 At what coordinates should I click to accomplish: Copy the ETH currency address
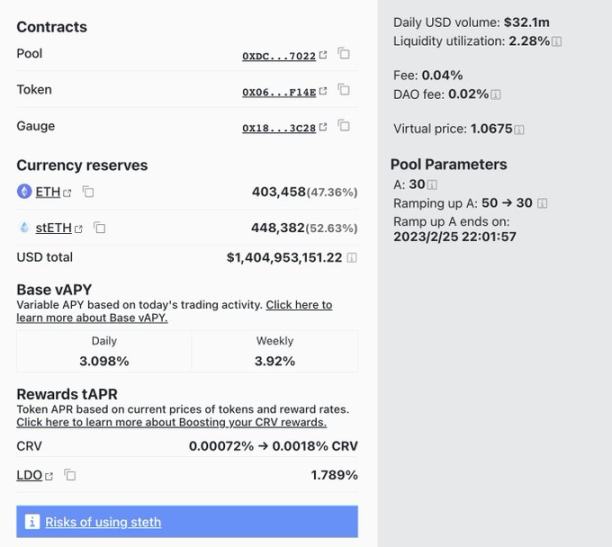click(x=88, y=191)
